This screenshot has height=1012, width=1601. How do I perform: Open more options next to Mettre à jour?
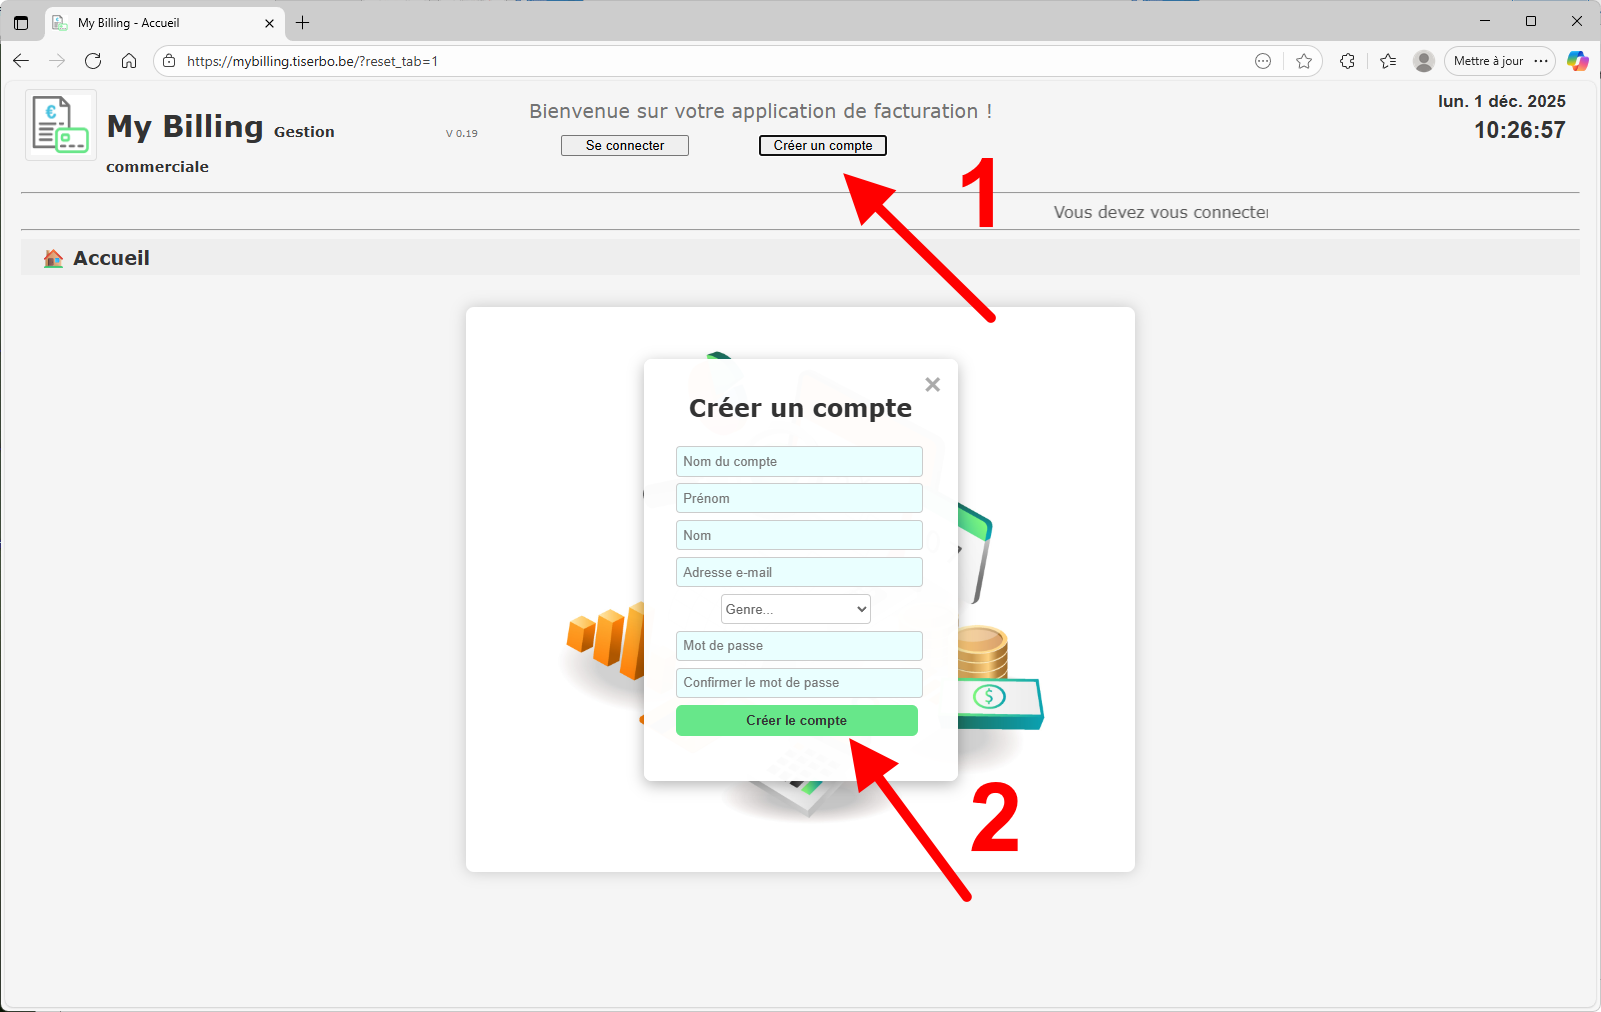coord(1543,61)
